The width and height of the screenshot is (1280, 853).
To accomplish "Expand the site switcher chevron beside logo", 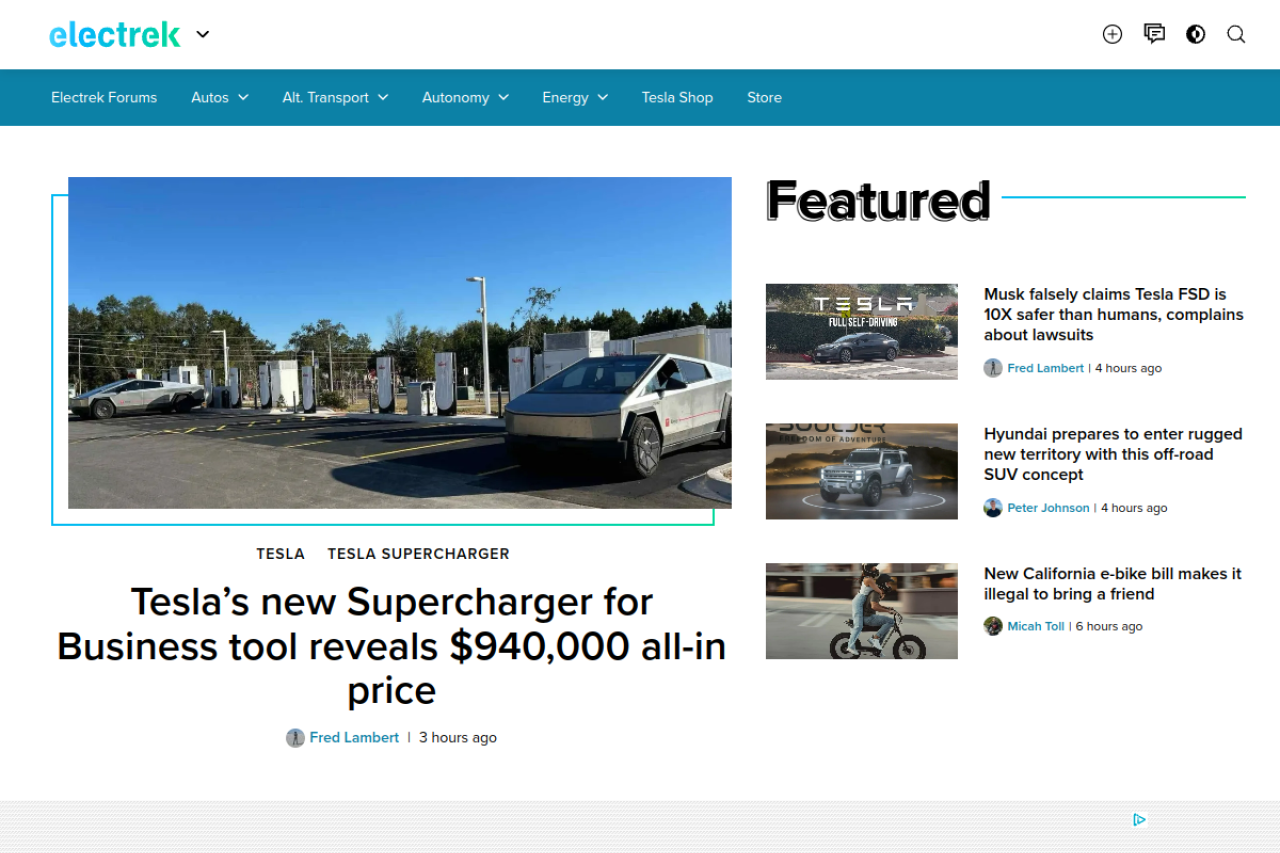I will click(x=203, y=34).
